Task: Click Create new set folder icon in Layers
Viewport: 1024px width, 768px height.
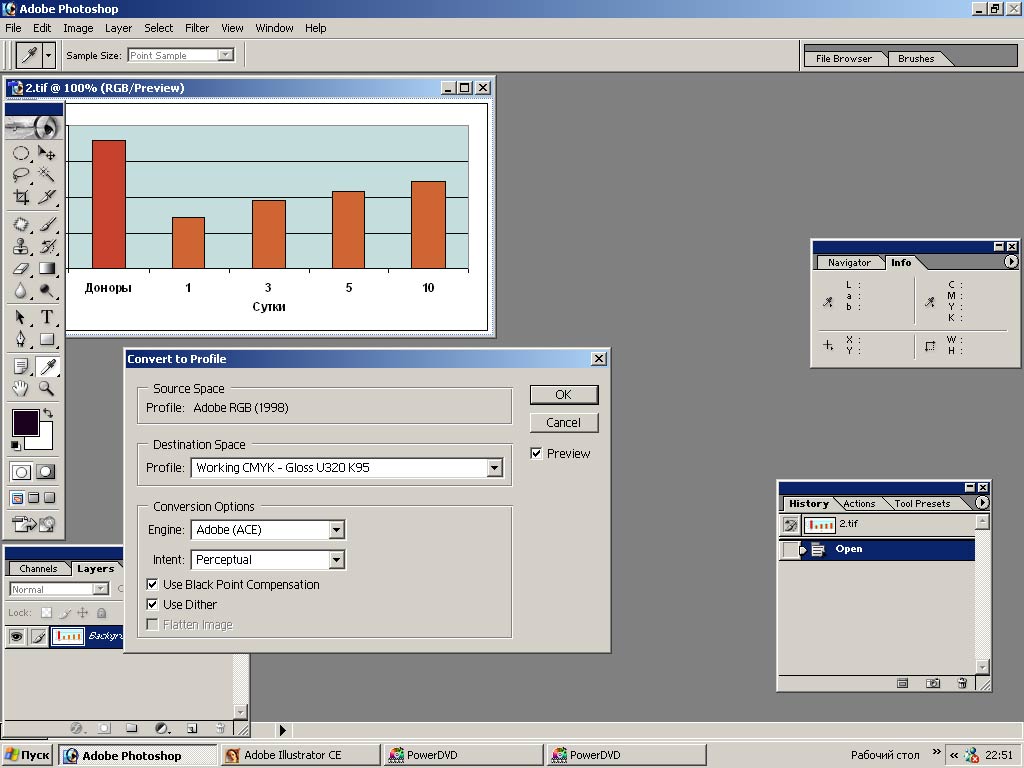Action: tap(131, 728)
